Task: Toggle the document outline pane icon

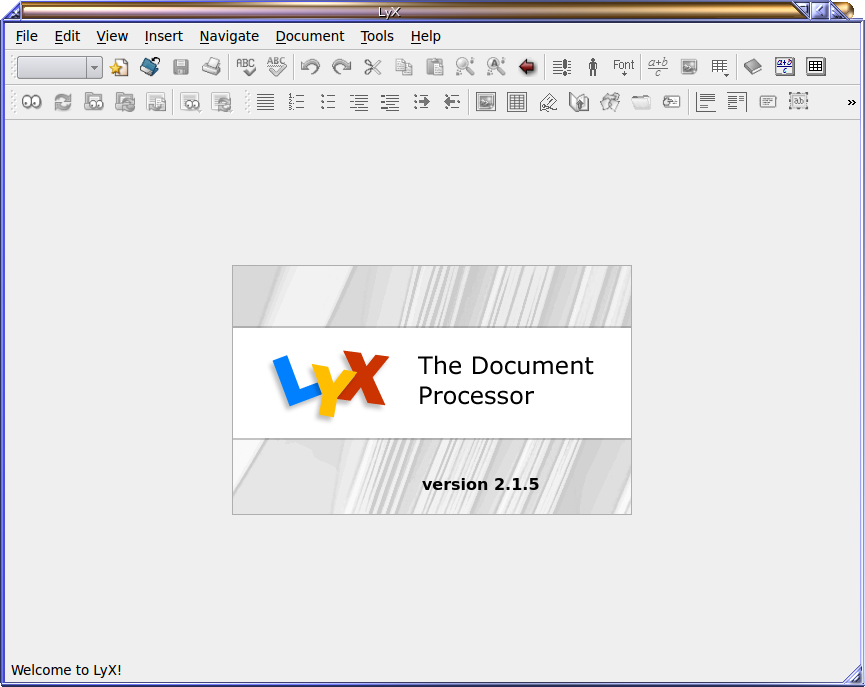Action: (753, 67)
